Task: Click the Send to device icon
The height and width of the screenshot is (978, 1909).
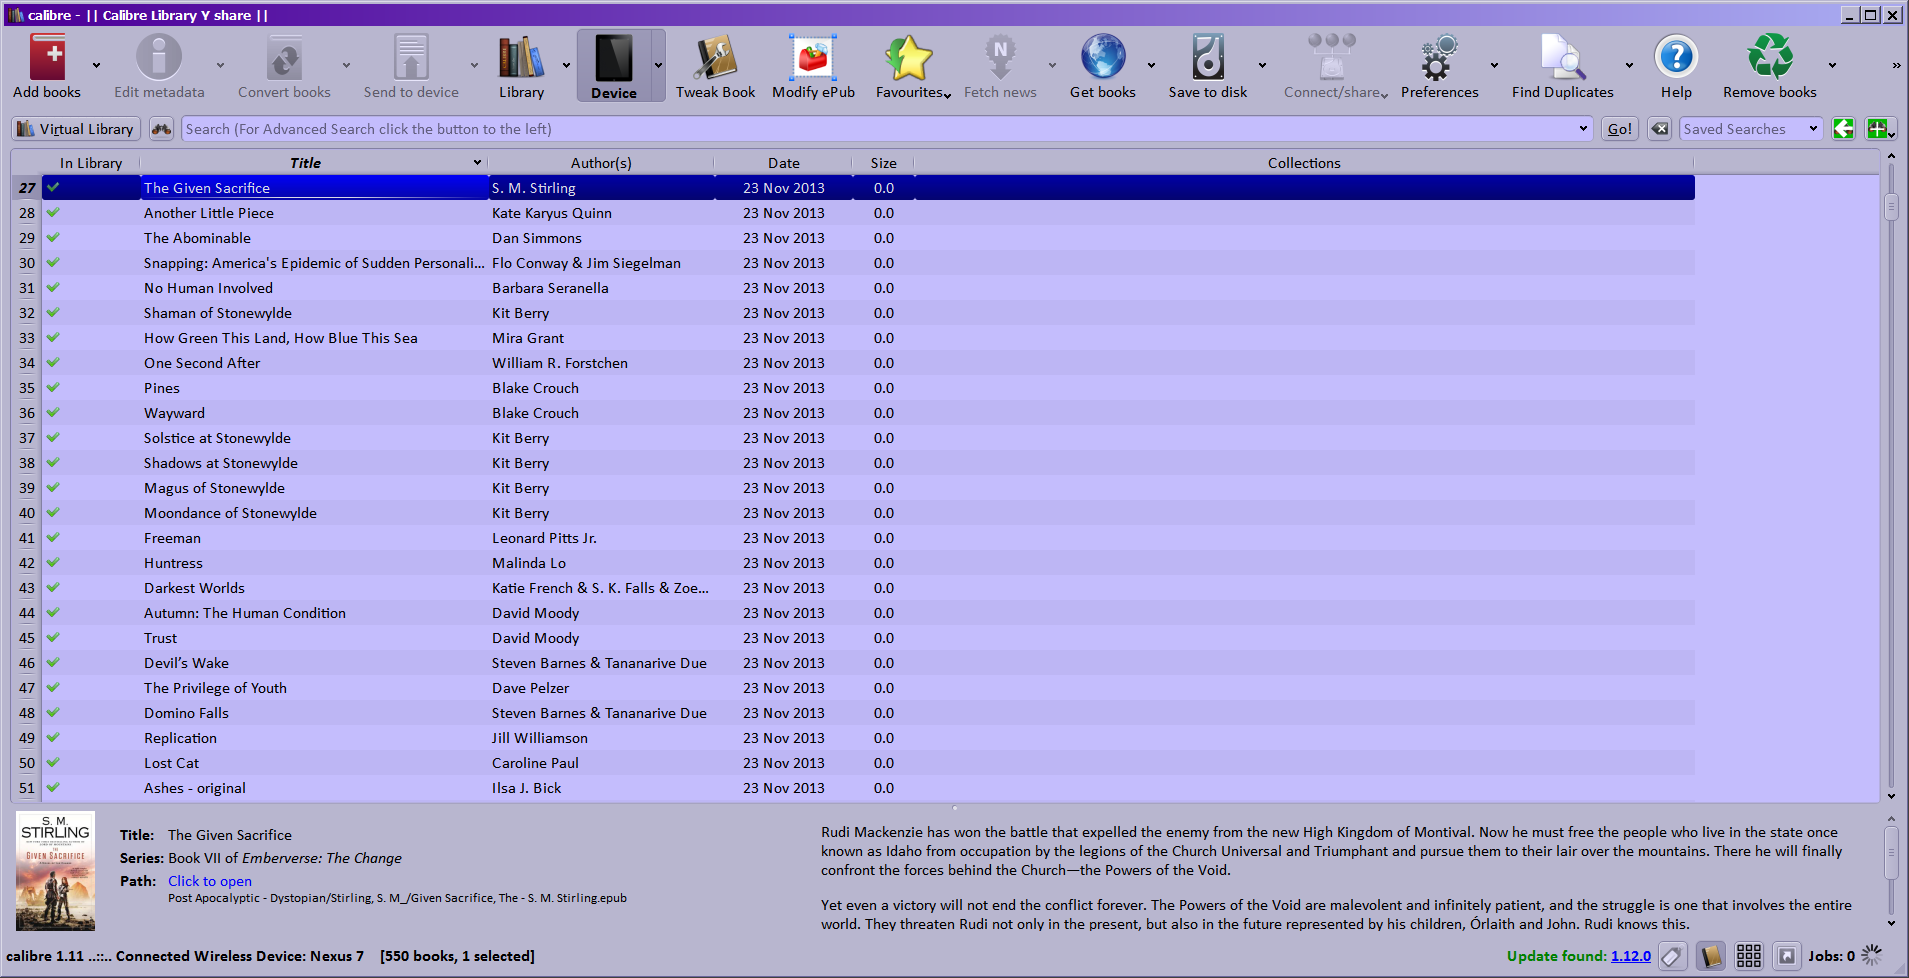Action: point(411,57)
